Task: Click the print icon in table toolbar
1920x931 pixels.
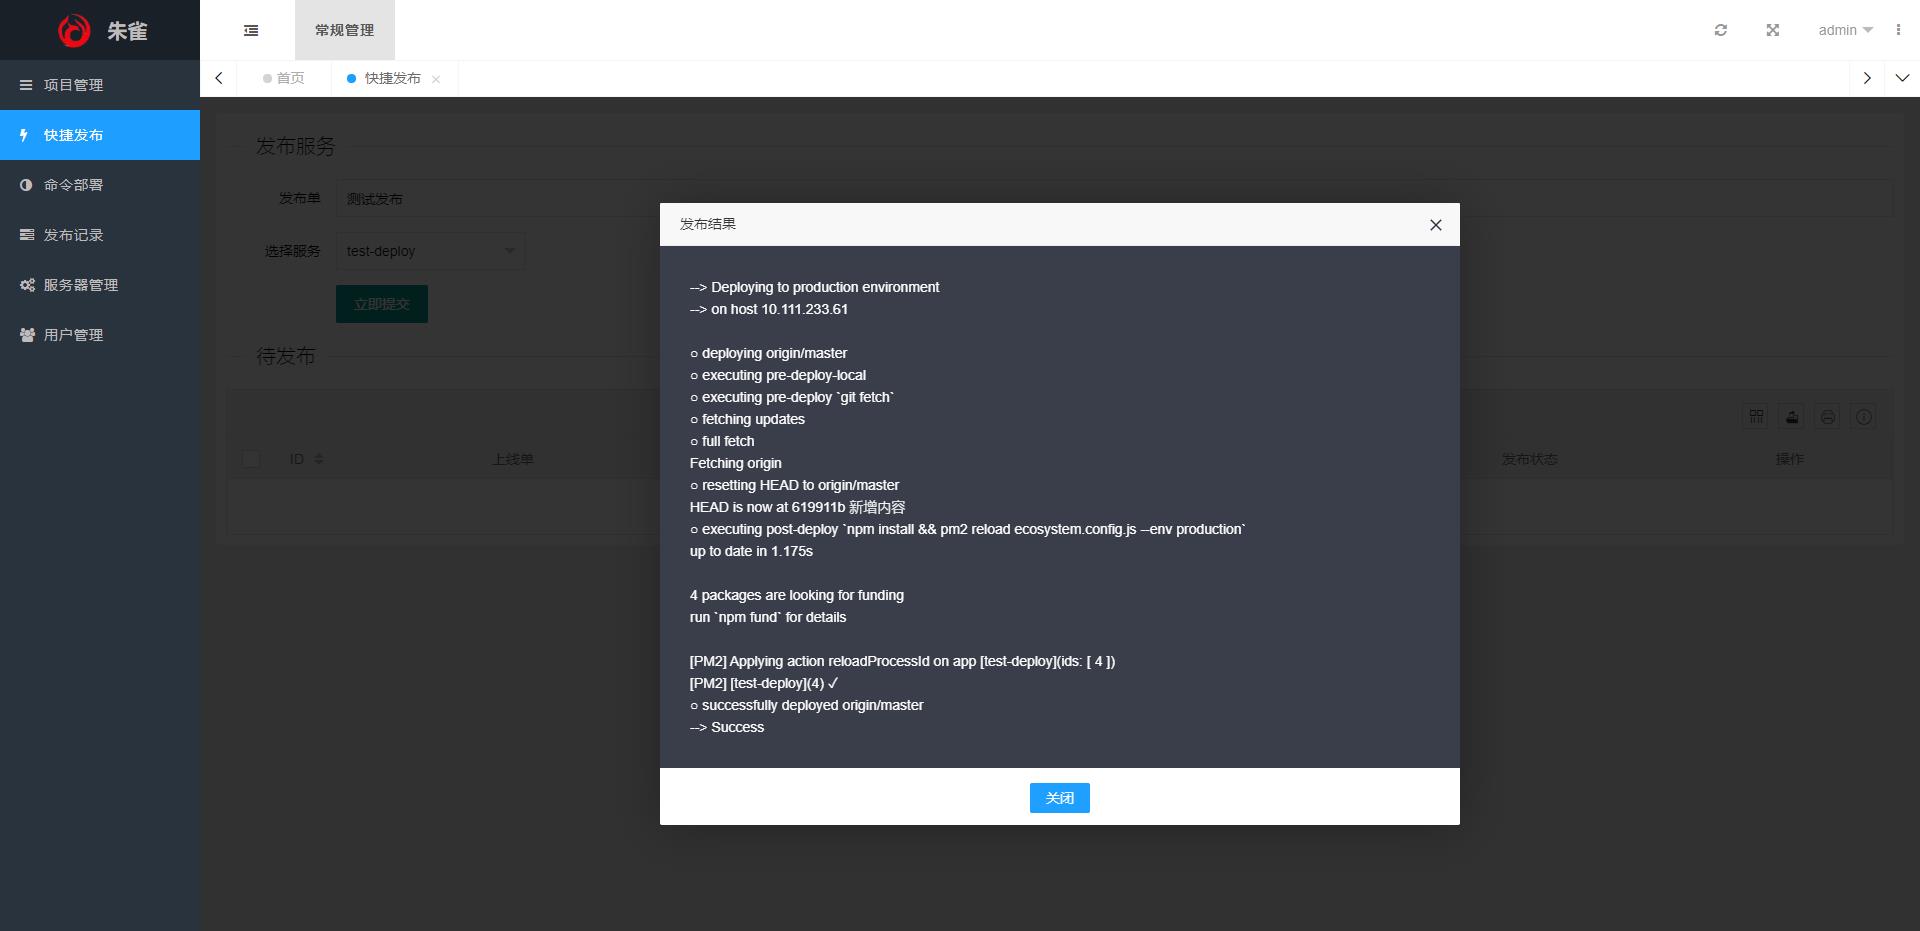Action: click(1828, 417)
